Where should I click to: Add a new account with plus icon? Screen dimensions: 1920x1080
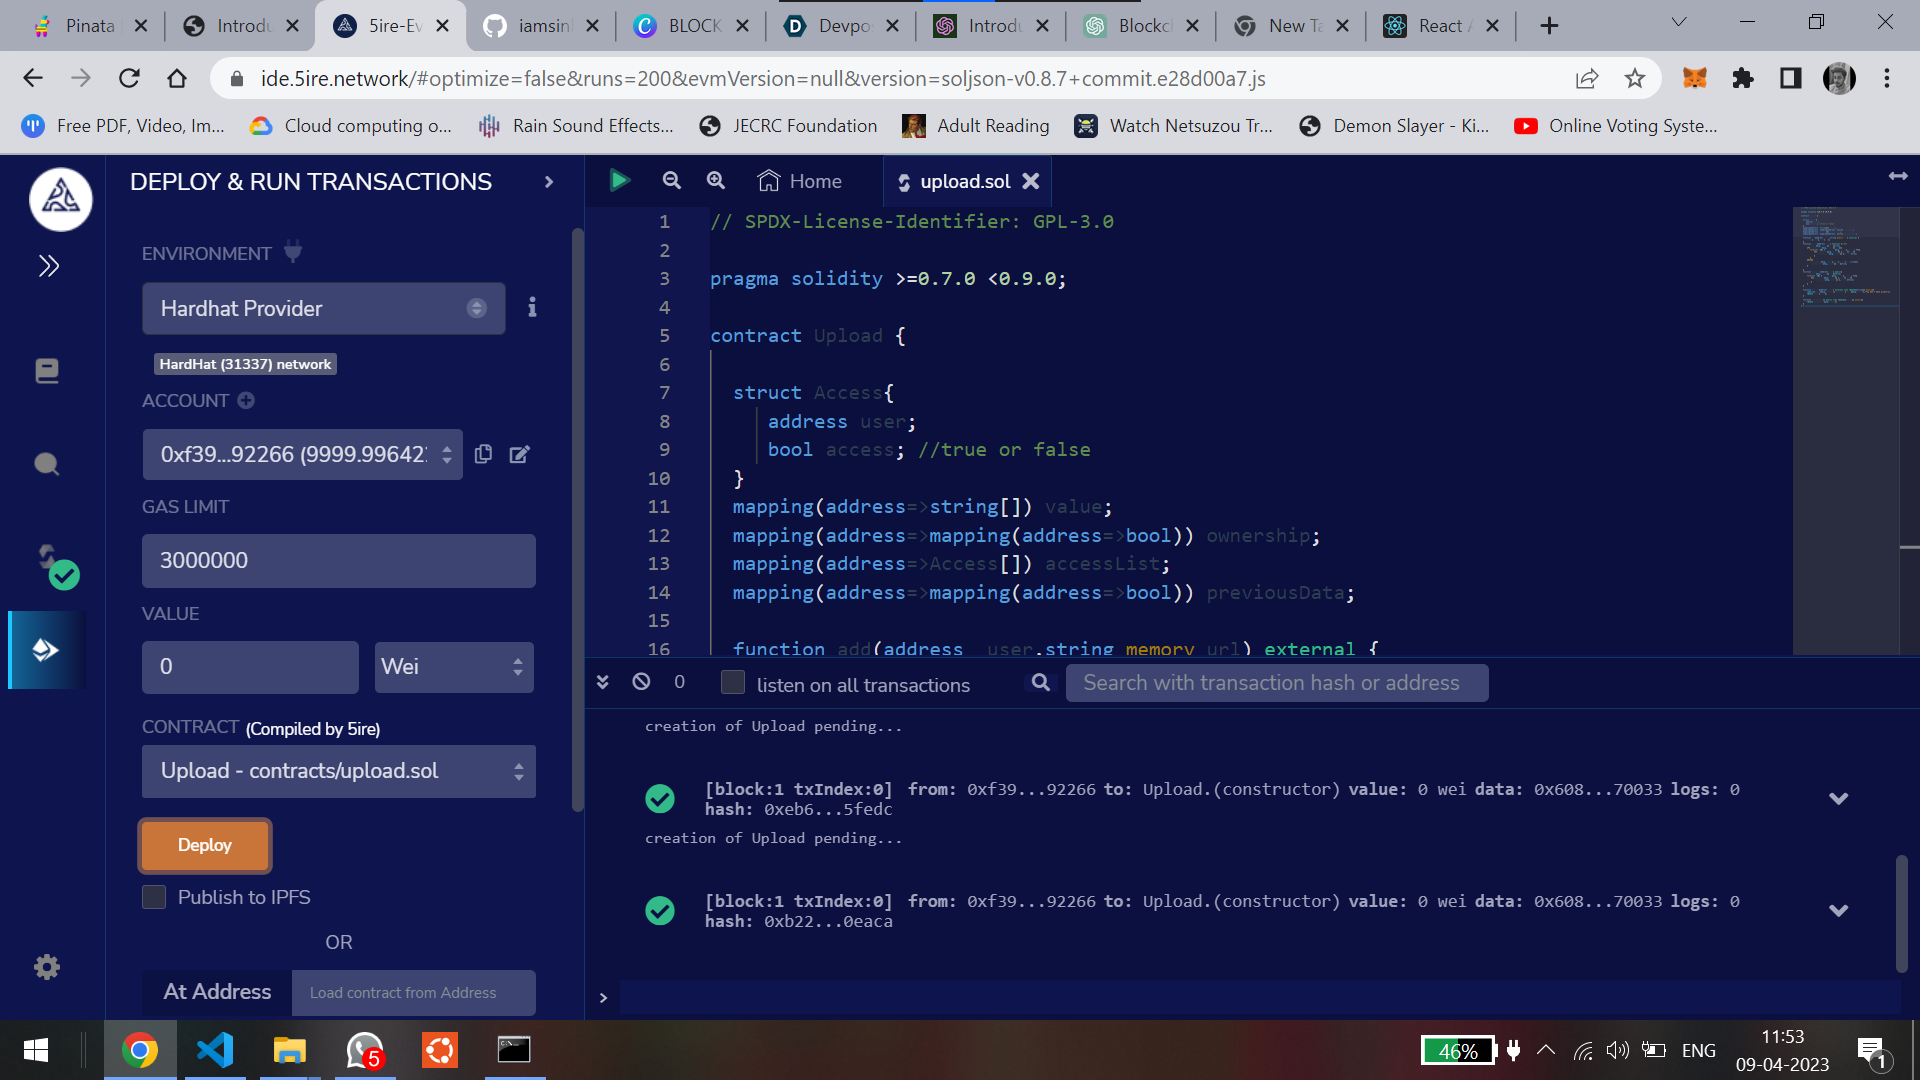click(x=246, y=401)
